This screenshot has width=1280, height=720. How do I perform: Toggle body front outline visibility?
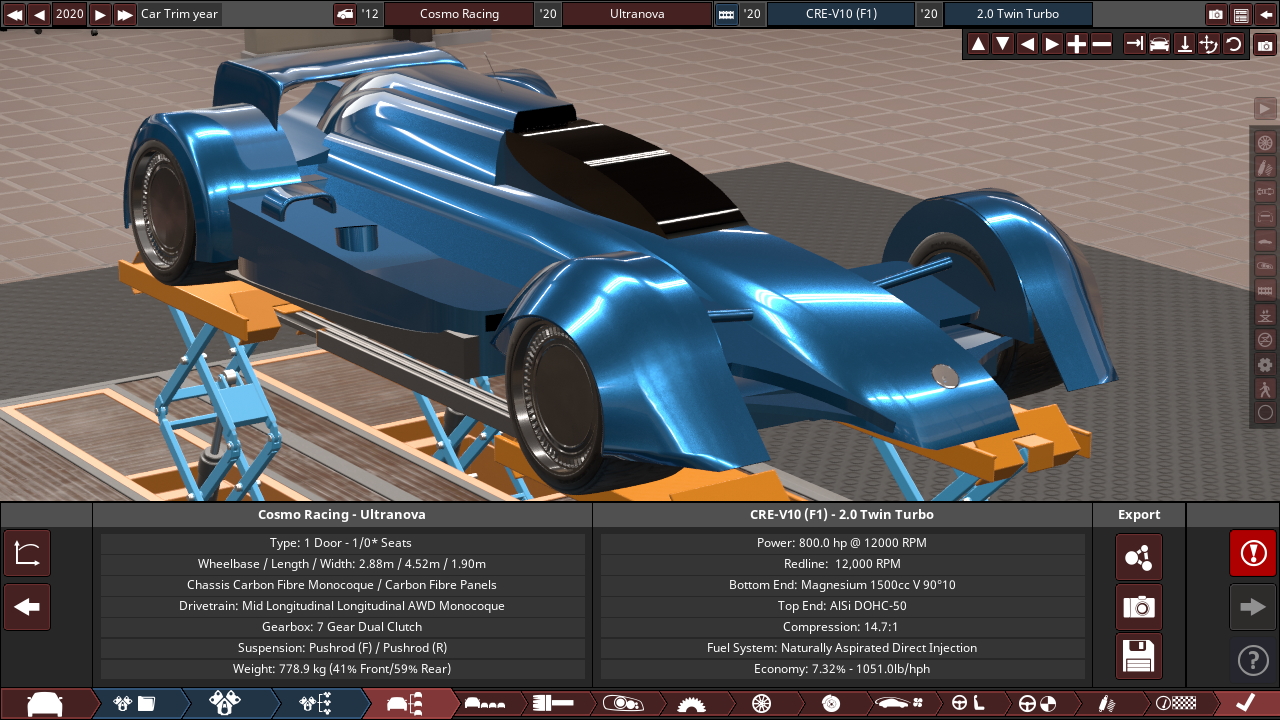pos(1265,217)
